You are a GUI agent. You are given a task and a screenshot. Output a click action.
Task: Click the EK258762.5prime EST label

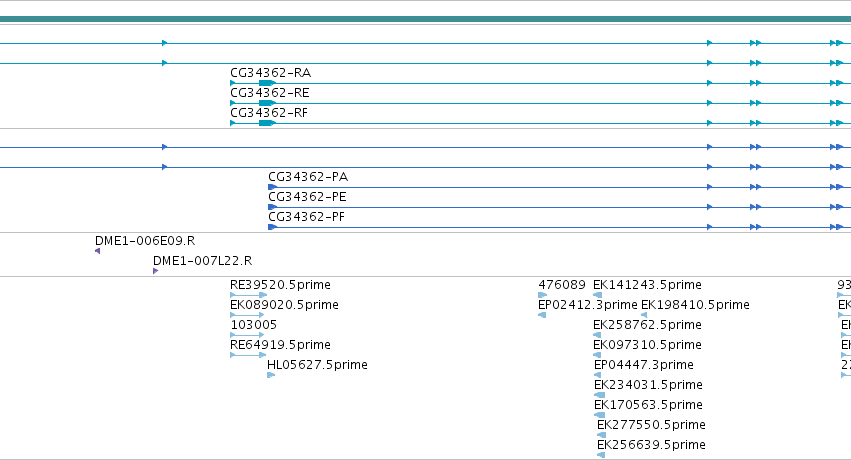pos(647,325)
